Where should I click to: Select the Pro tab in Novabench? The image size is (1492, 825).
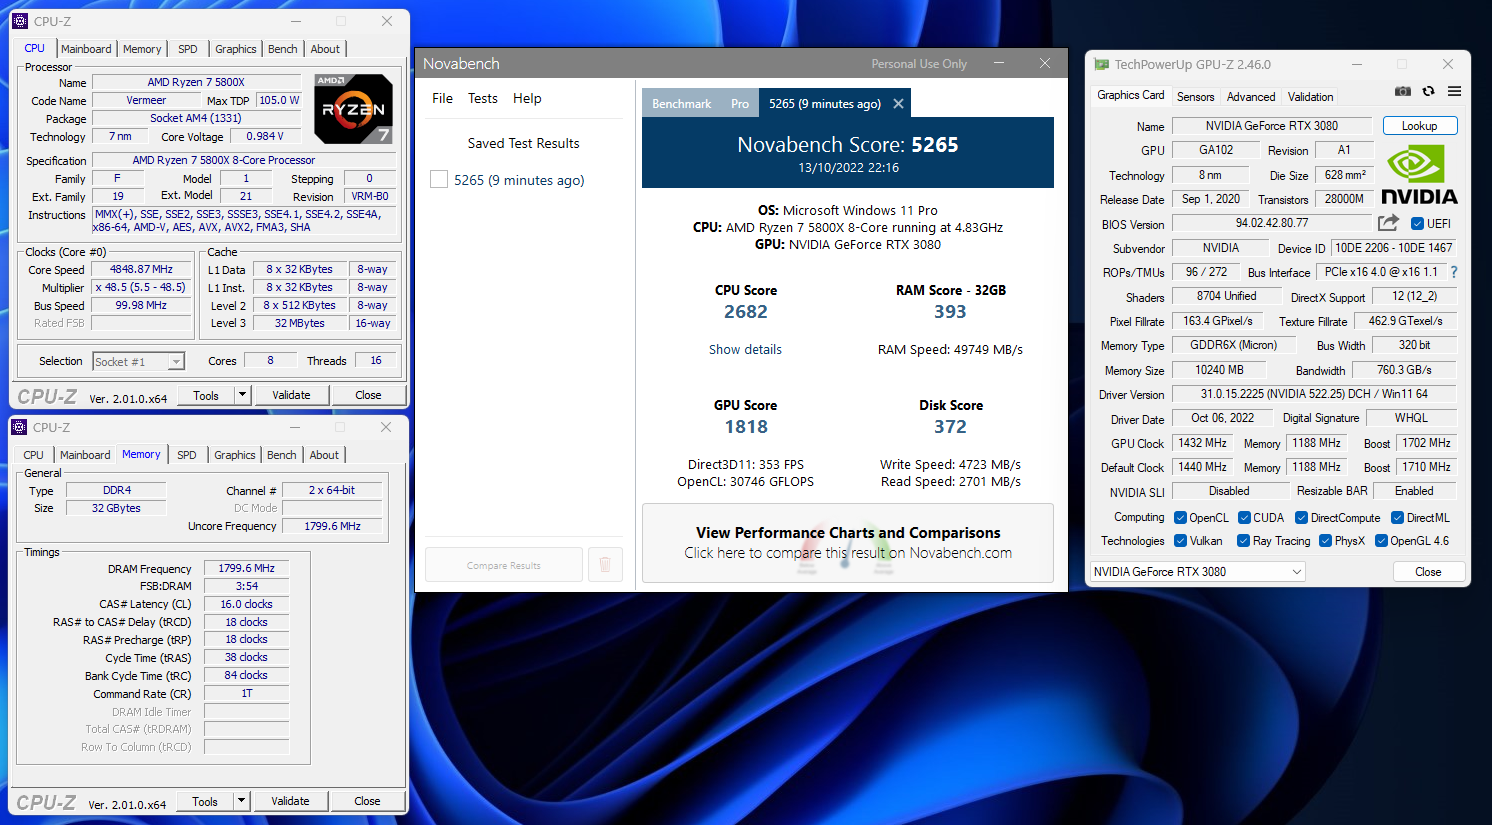(x=740, y=104)
